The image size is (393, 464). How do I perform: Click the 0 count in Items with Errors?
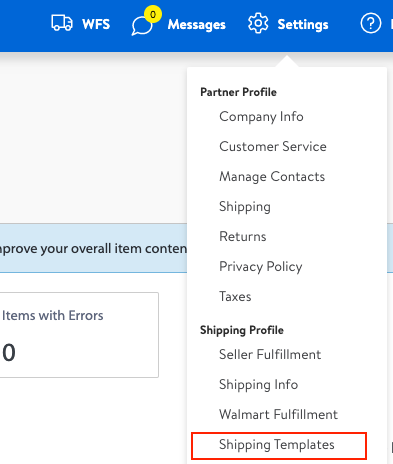[9, 353]
